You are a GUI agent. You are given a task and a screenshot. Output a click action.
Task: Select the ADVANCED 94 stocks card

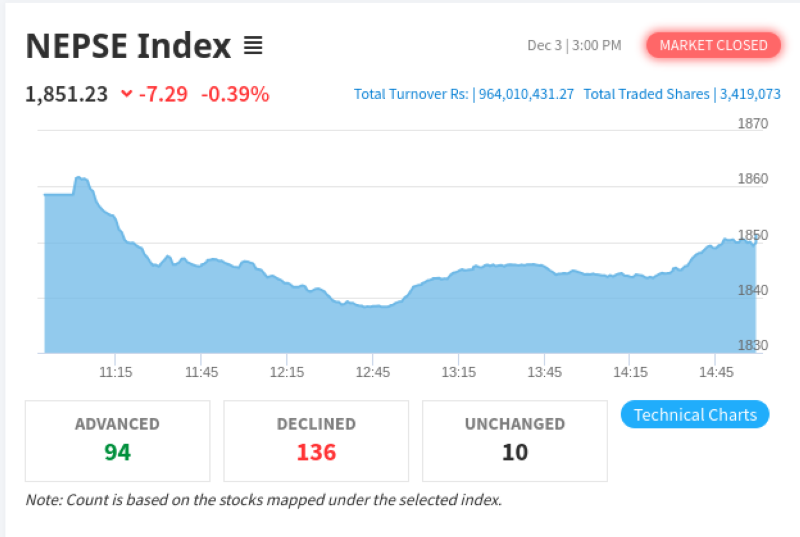pos(117,441)
